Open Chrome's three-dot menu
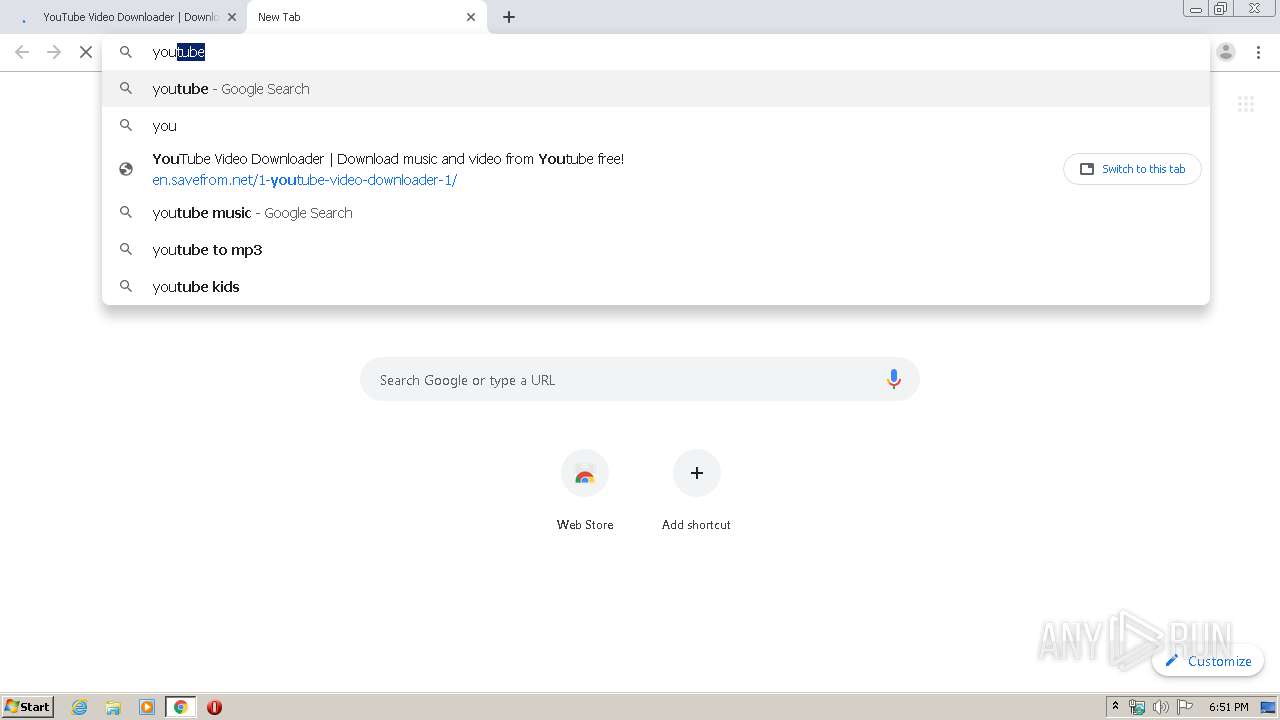Image resolution: width=1280 pixels, height=720 pixels. point(1259,52)
